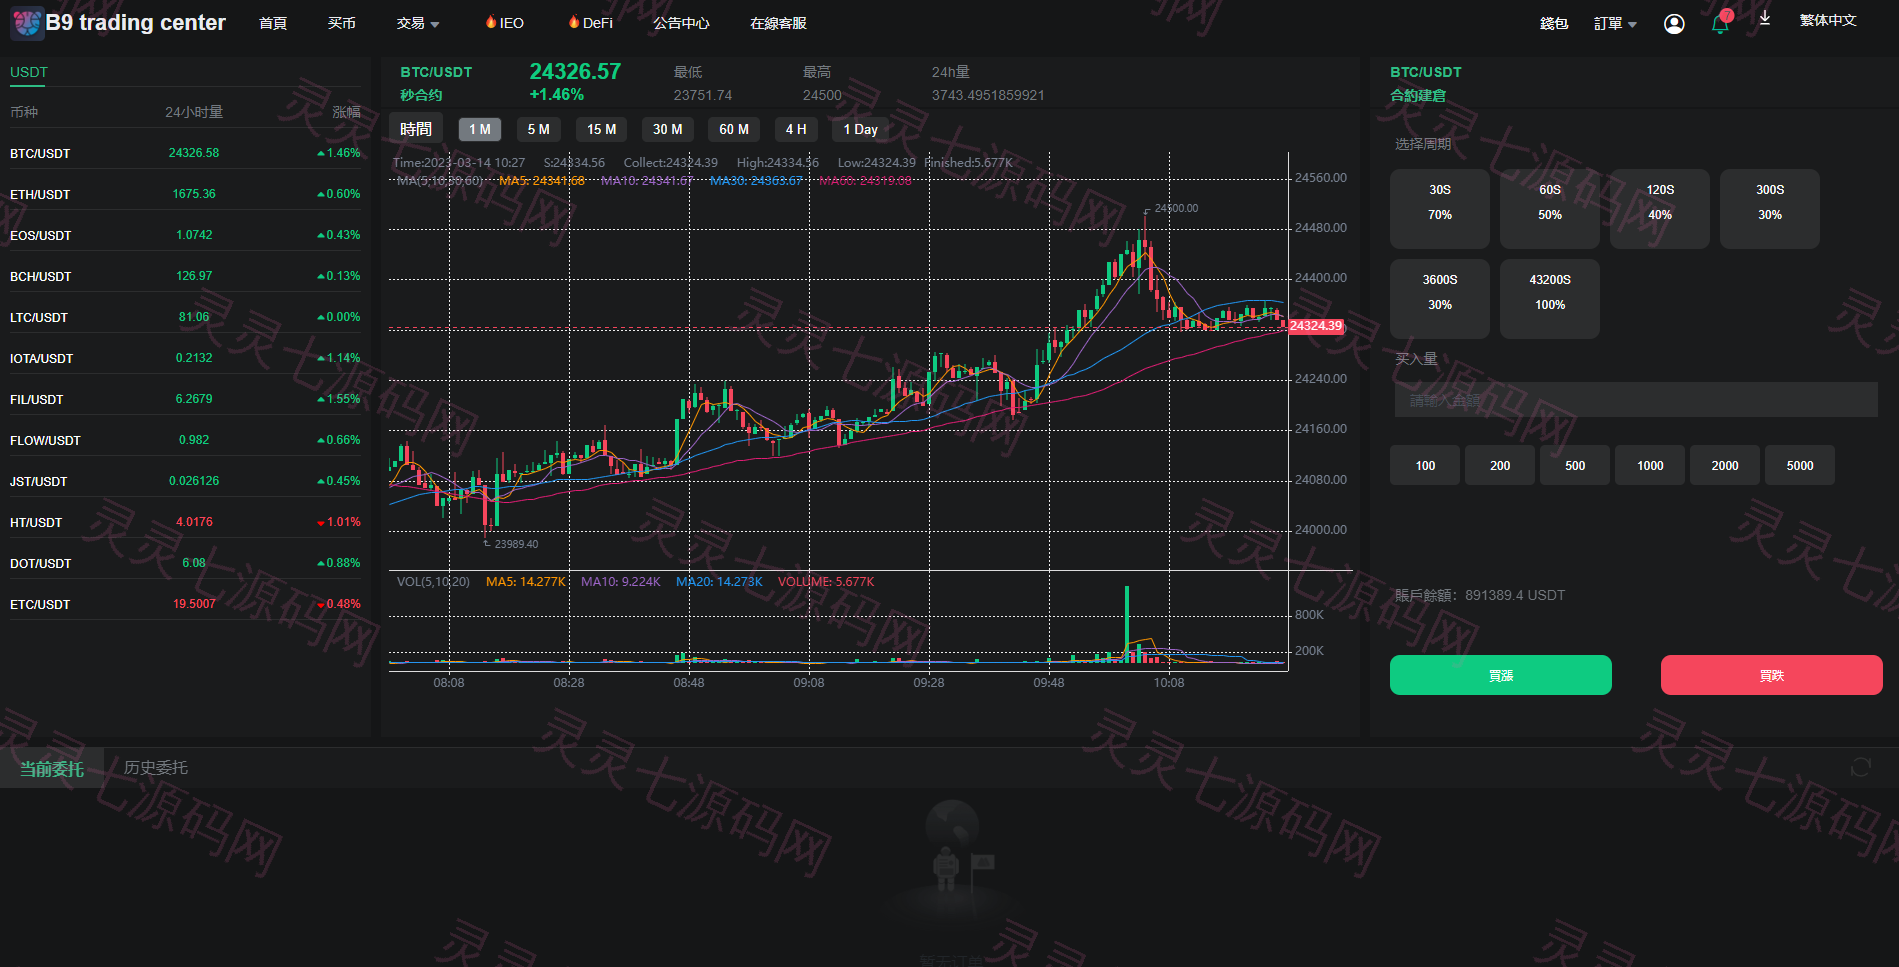The height and width of the screenshot is (967, 1899).
Task: Choose the 120S 40% period
Action: point(1660,209)
